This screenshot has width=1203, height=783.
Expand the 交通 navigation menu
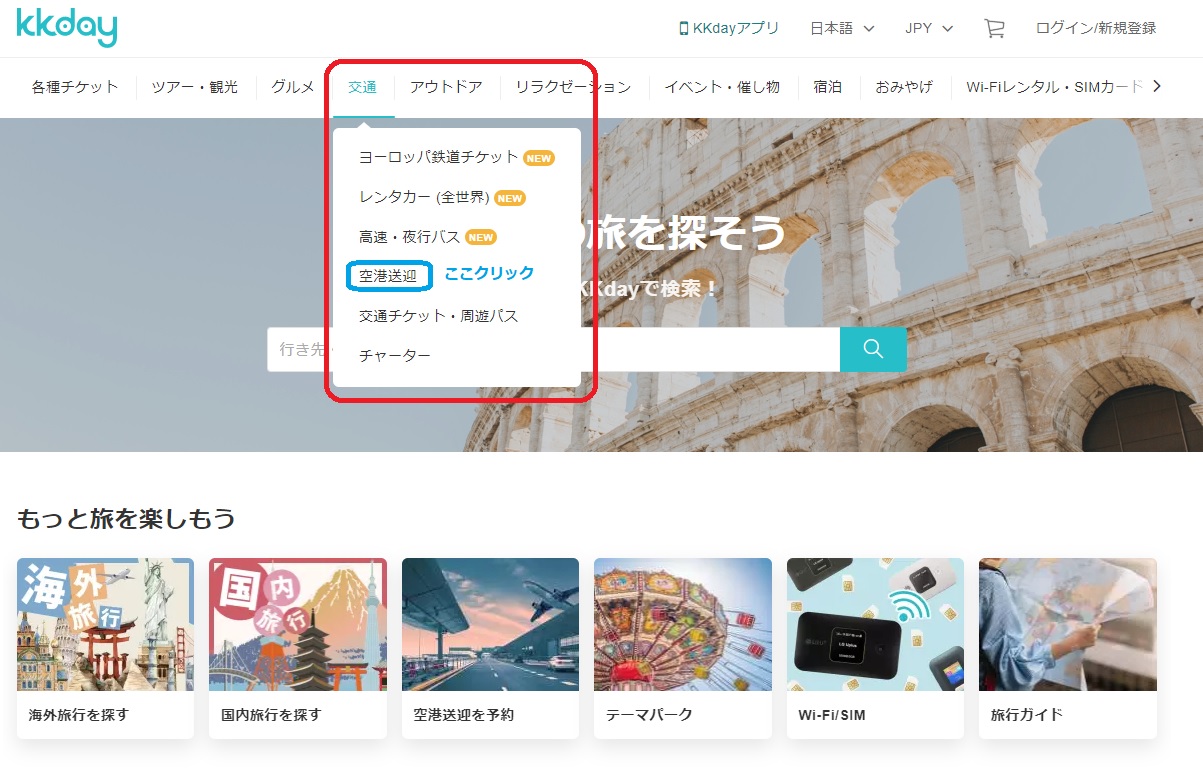[361, 87]
